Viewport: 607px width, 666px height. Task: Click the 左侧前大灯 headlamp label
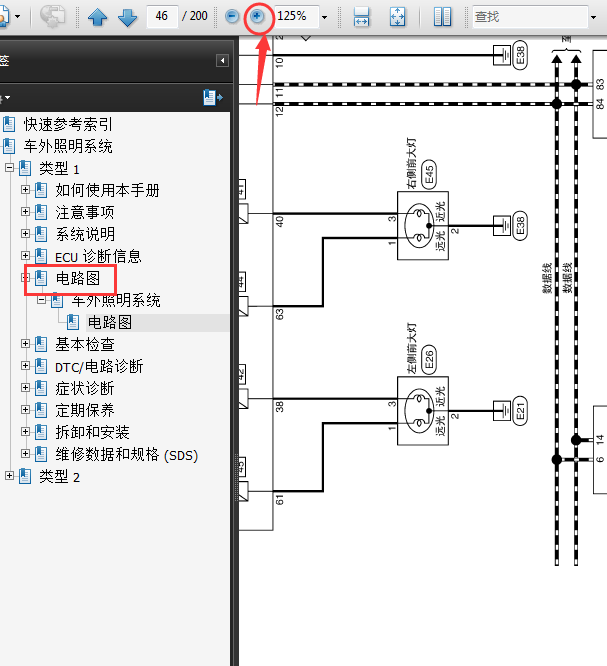click(x=411, y=349)
